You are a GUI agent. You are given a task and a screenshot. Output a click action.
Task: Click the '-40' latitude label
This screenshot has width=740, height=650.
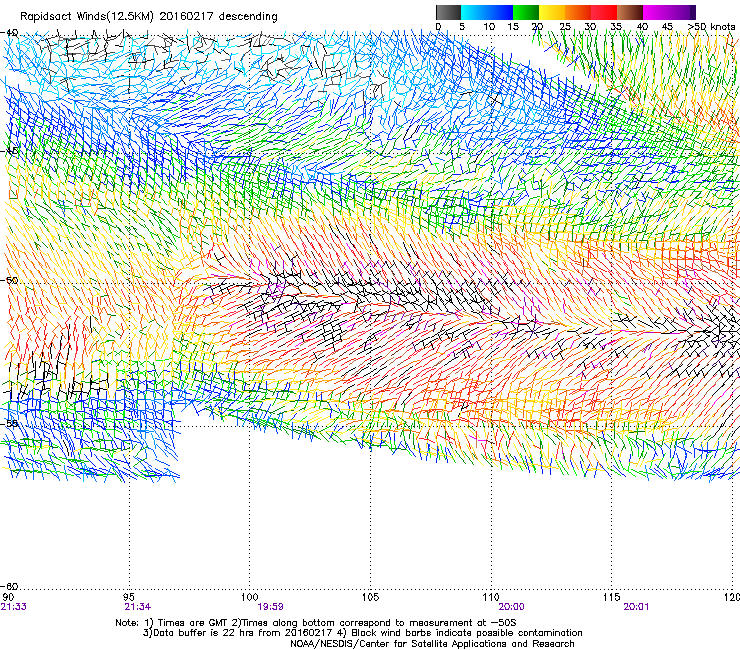(x=9, y=33)
